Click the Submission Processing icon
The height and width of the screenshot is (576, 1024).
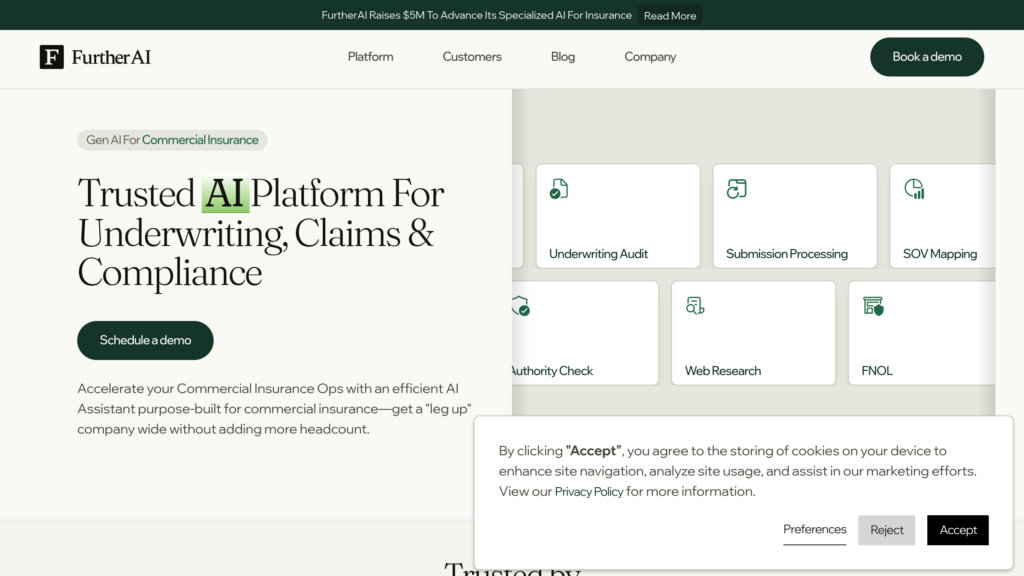pyautogui.click(x=737, y=189)
